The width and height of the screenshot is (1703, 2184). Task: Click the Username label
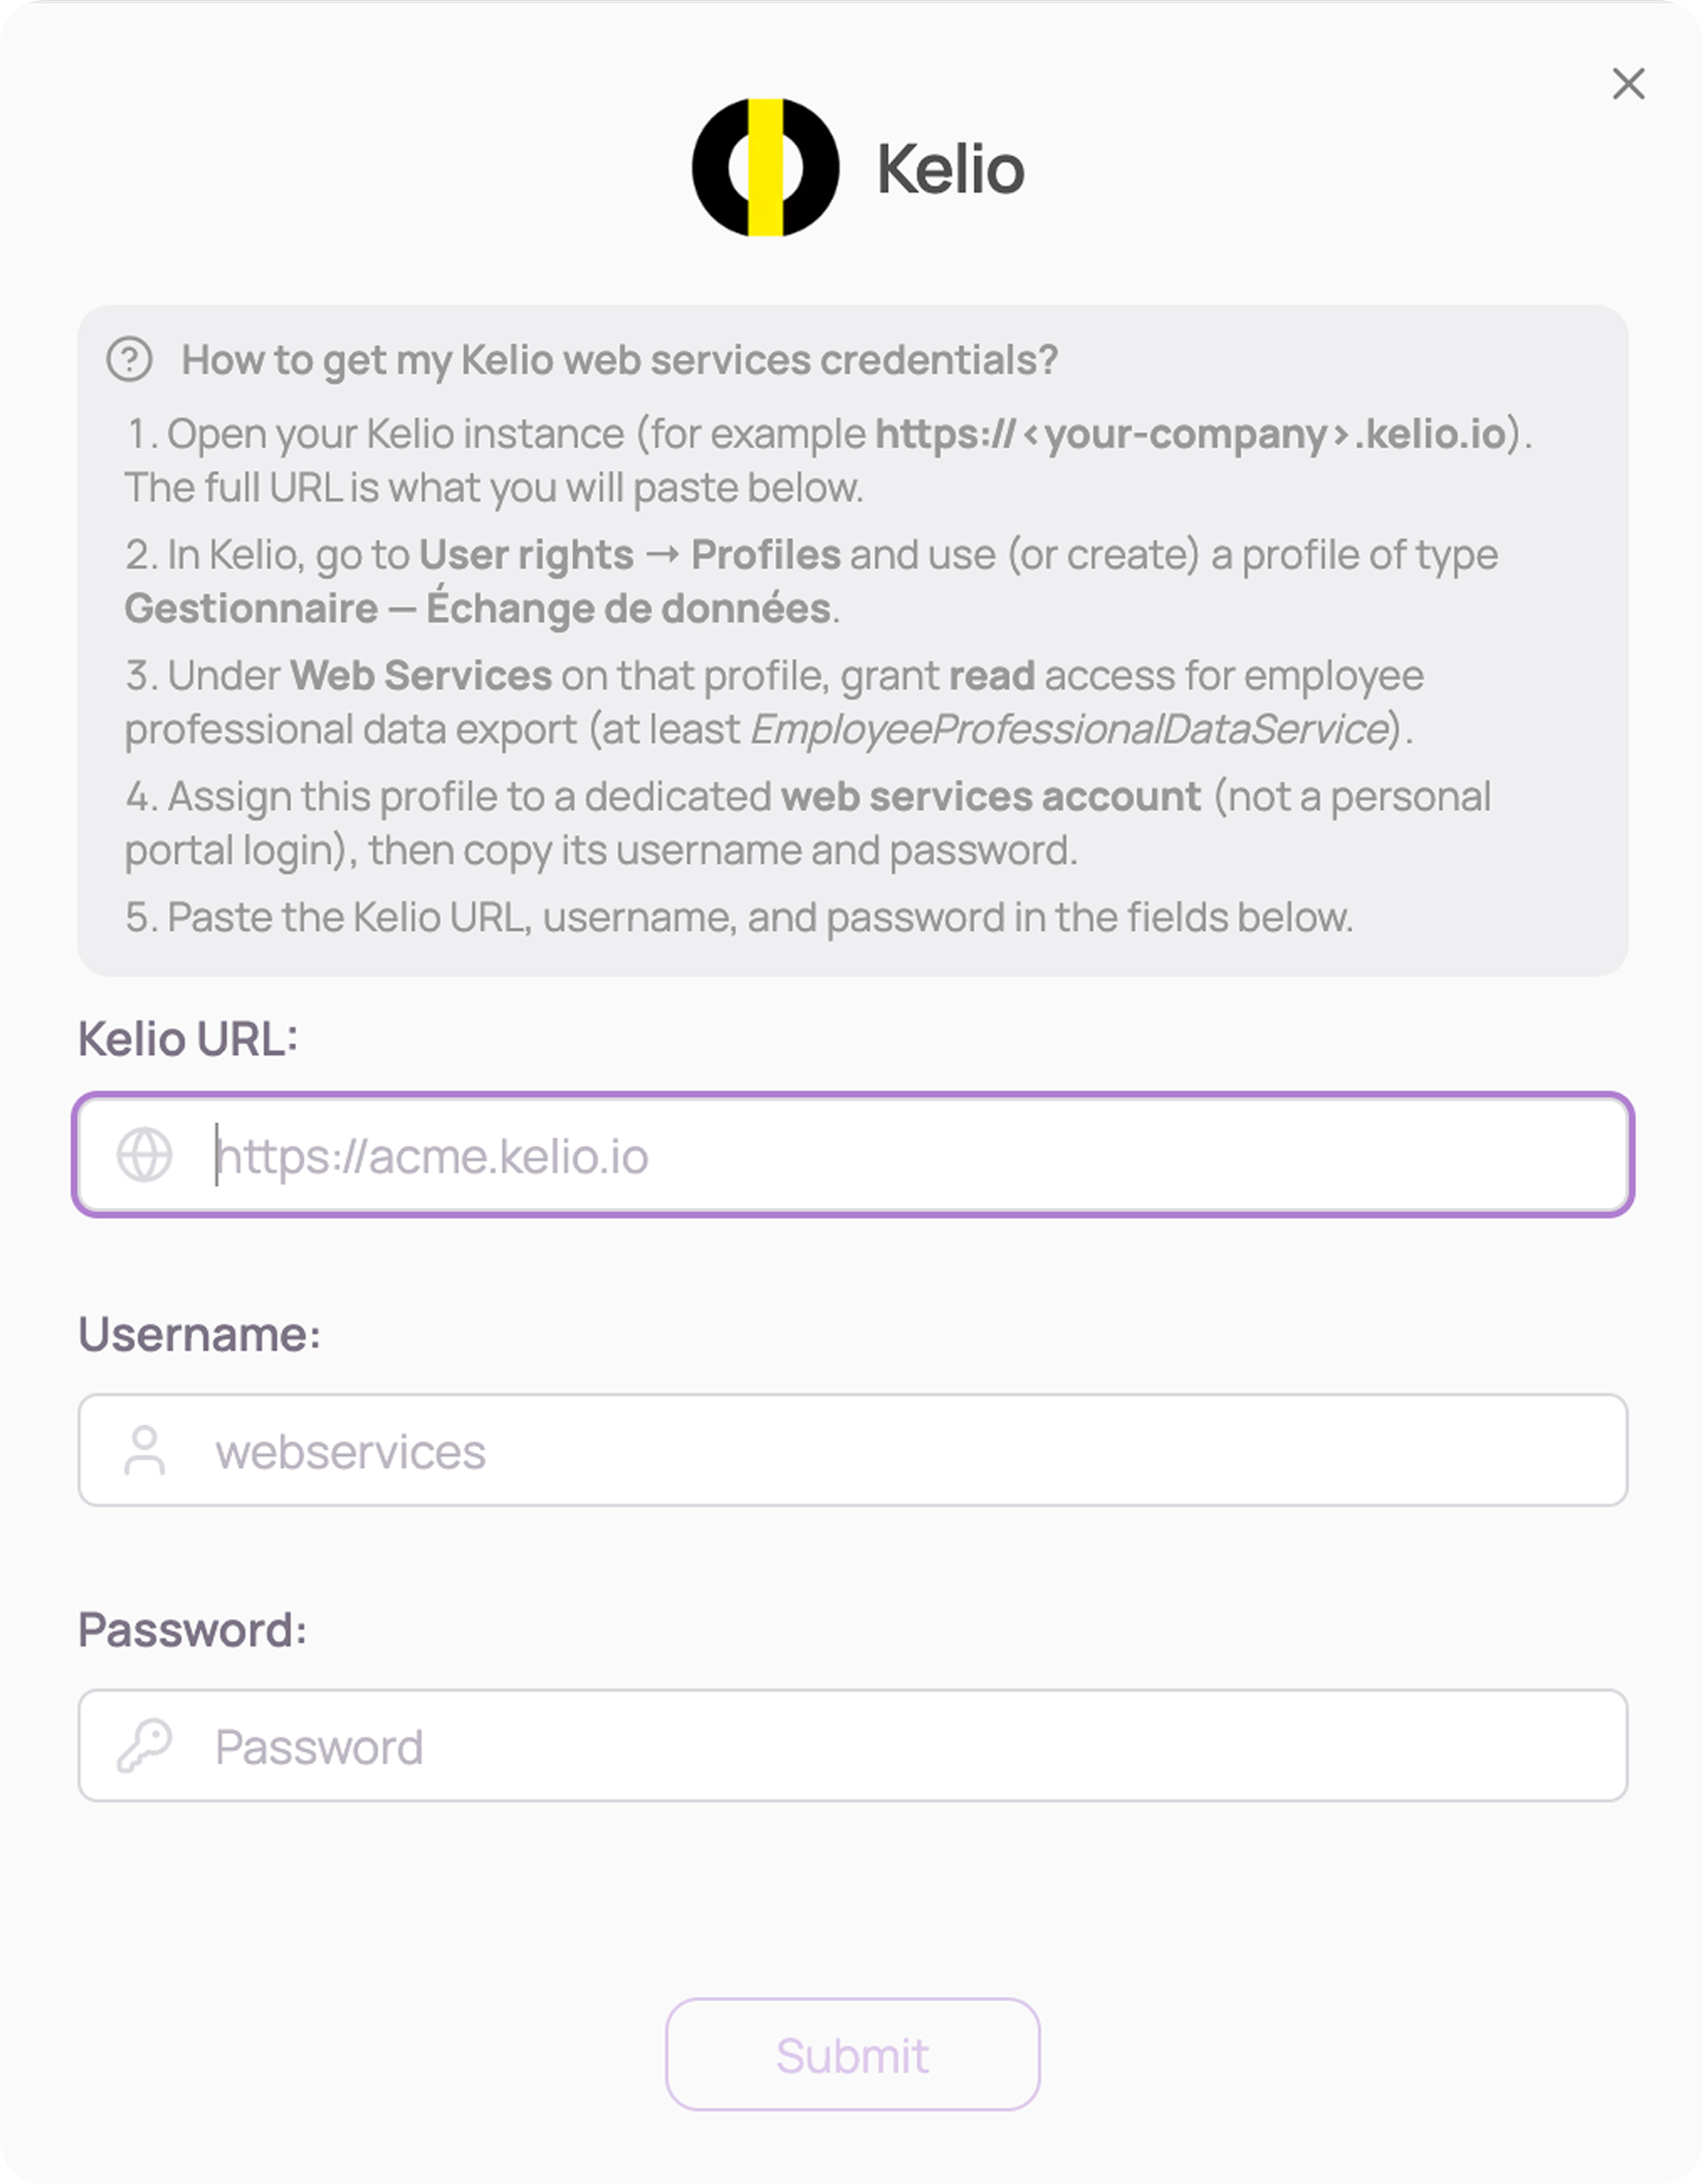tap(200, 1334)
